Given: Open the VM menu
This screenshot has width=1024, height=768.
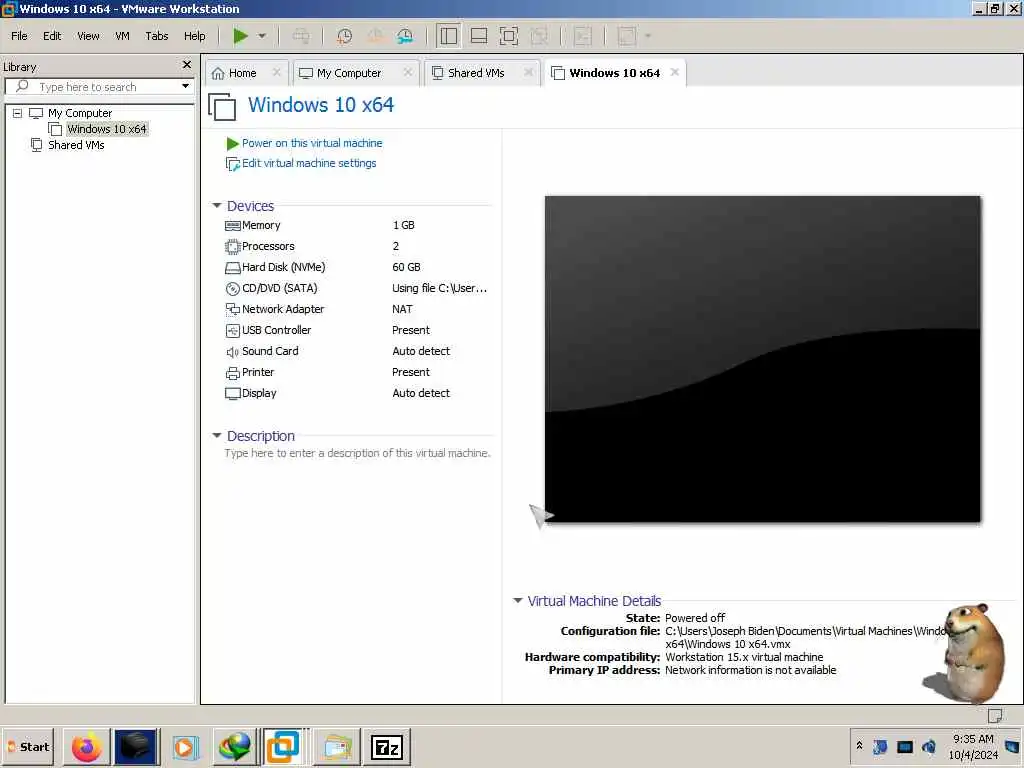Looking at the screenshot, I should (x=122, y=36).
